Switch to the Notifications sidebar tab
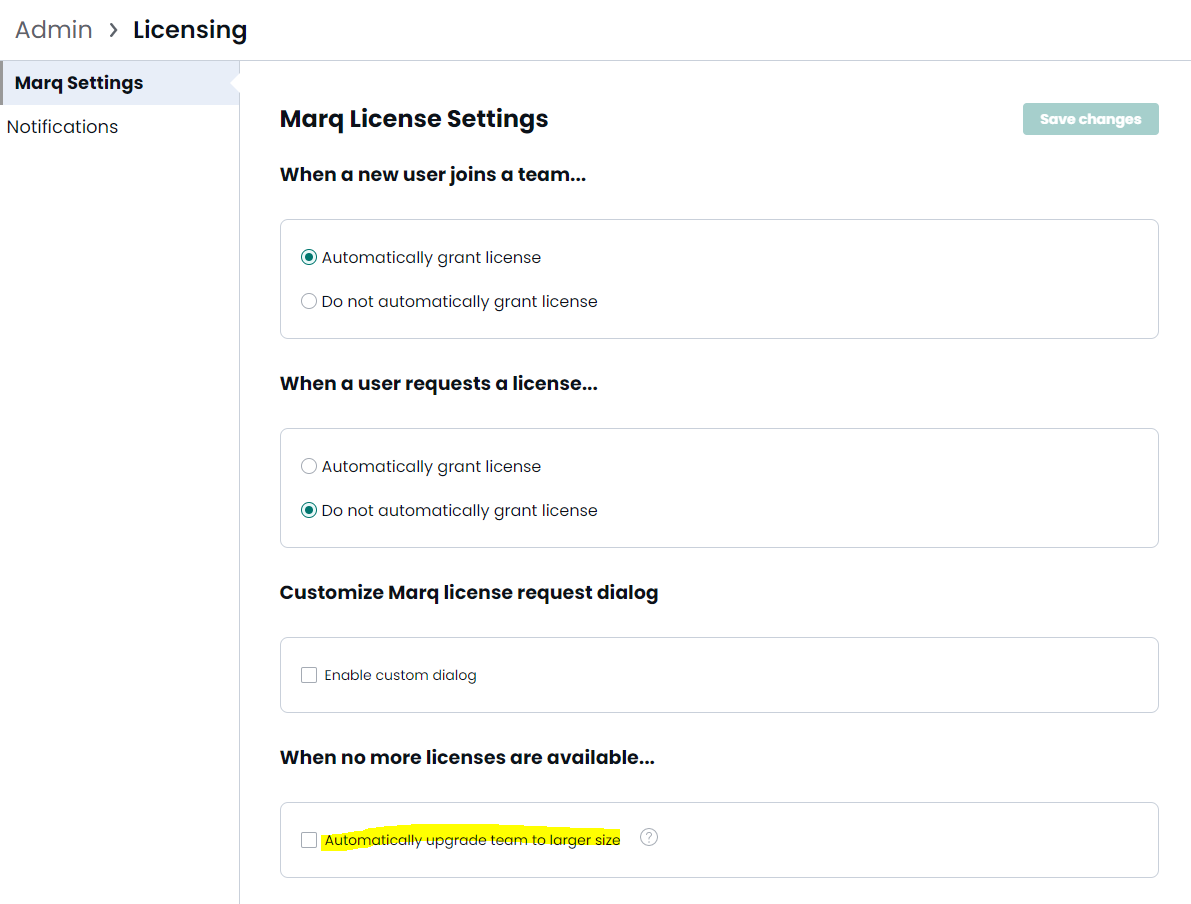 click(x=62, y=127)
